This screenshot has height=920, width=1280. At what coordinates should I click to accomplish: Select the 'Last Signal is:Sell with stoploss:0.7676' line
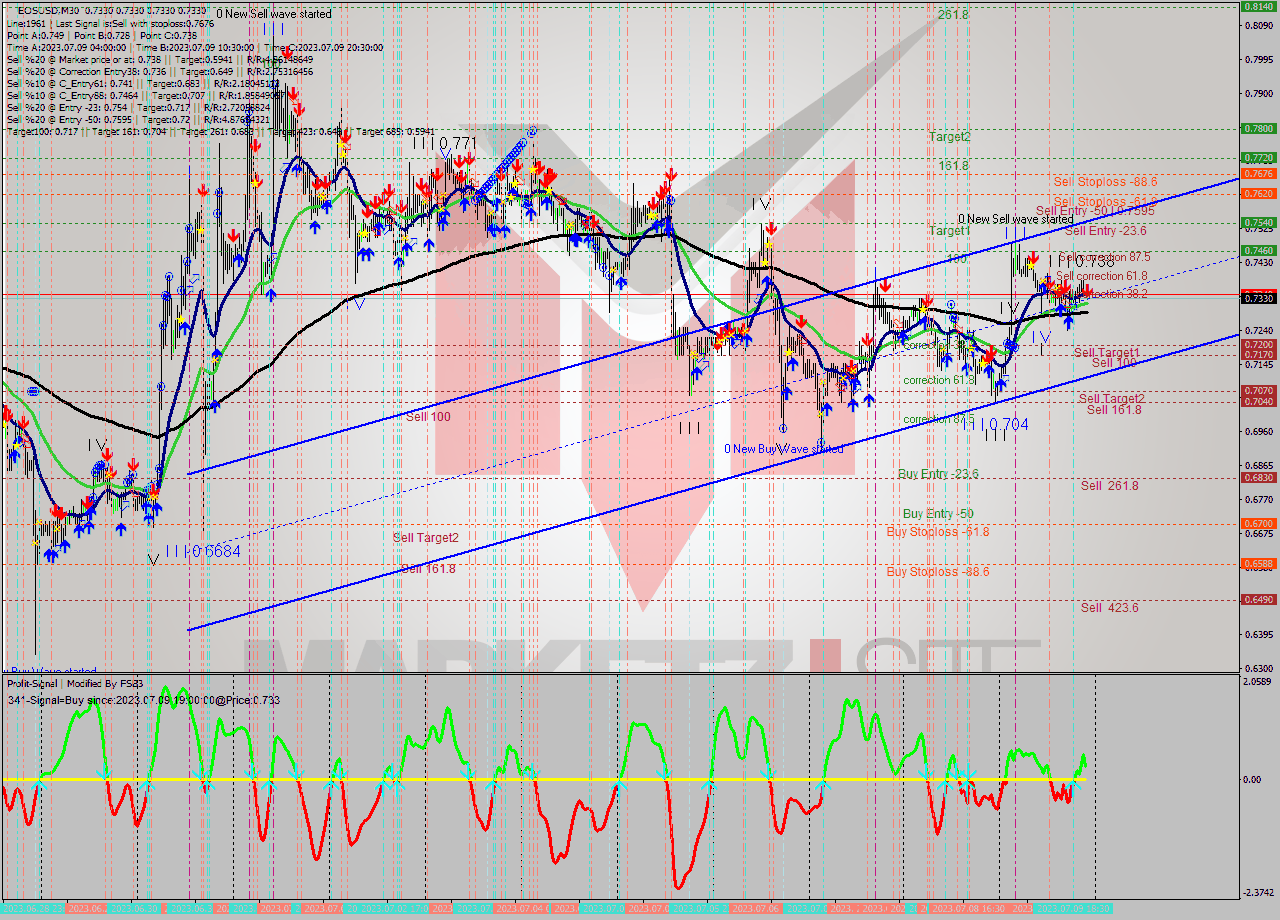point(133,23)
